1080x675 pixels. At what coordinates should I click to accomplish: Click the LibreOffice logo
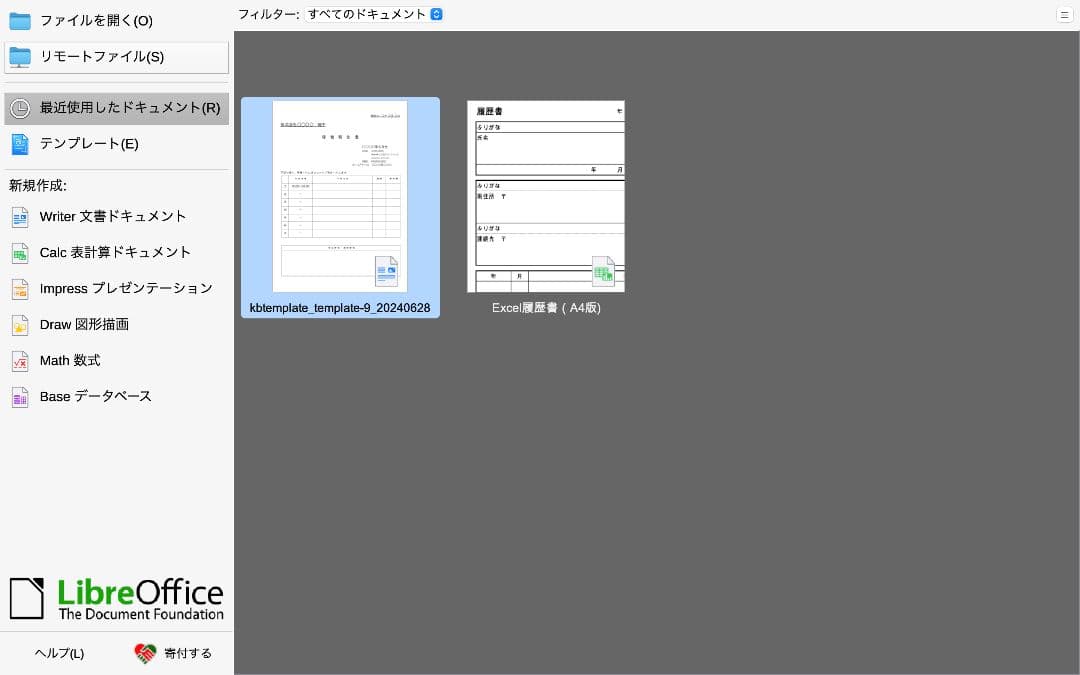(116, 598)
